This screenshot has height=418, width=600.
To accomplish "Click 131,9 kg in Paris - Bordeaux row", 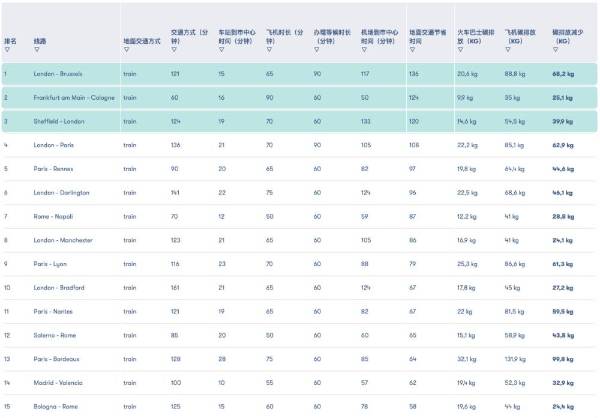I will [515, 359].
